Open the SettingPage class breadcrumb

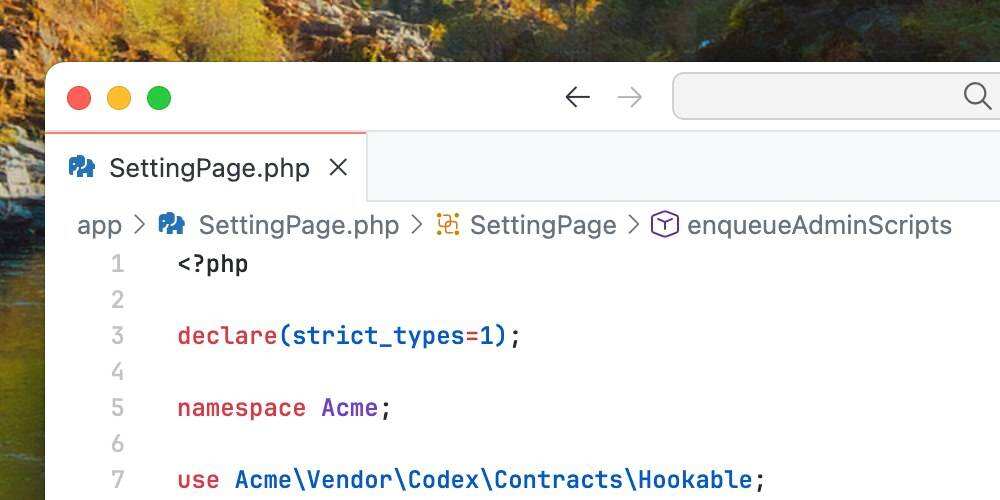[x=543, y=225]
